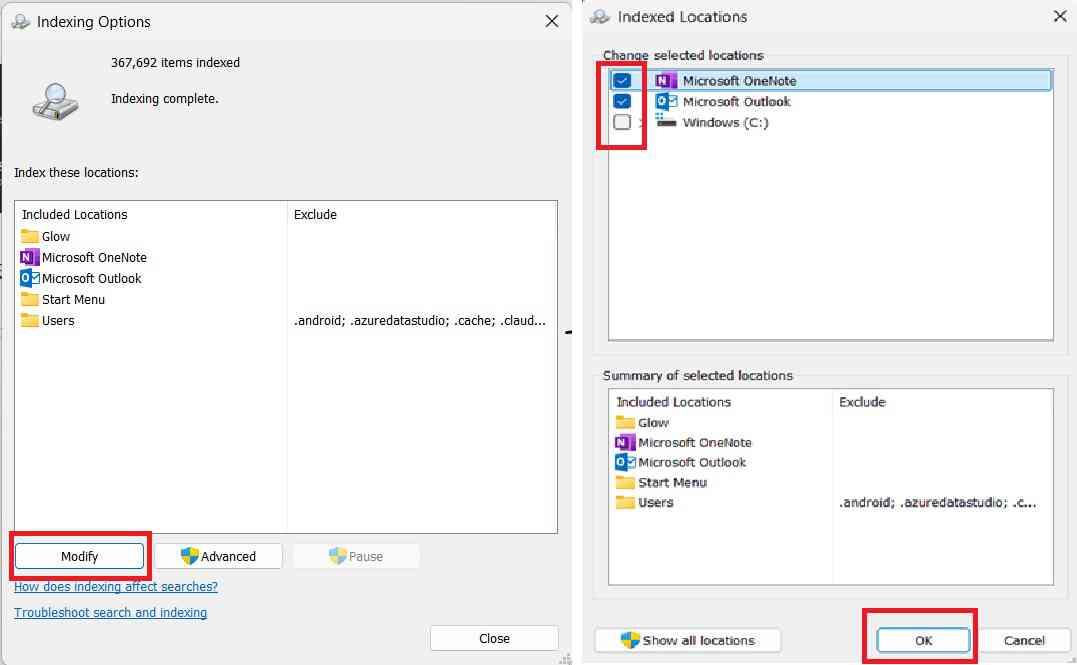
Task: Click the Modify button
Action: [80, 556]
